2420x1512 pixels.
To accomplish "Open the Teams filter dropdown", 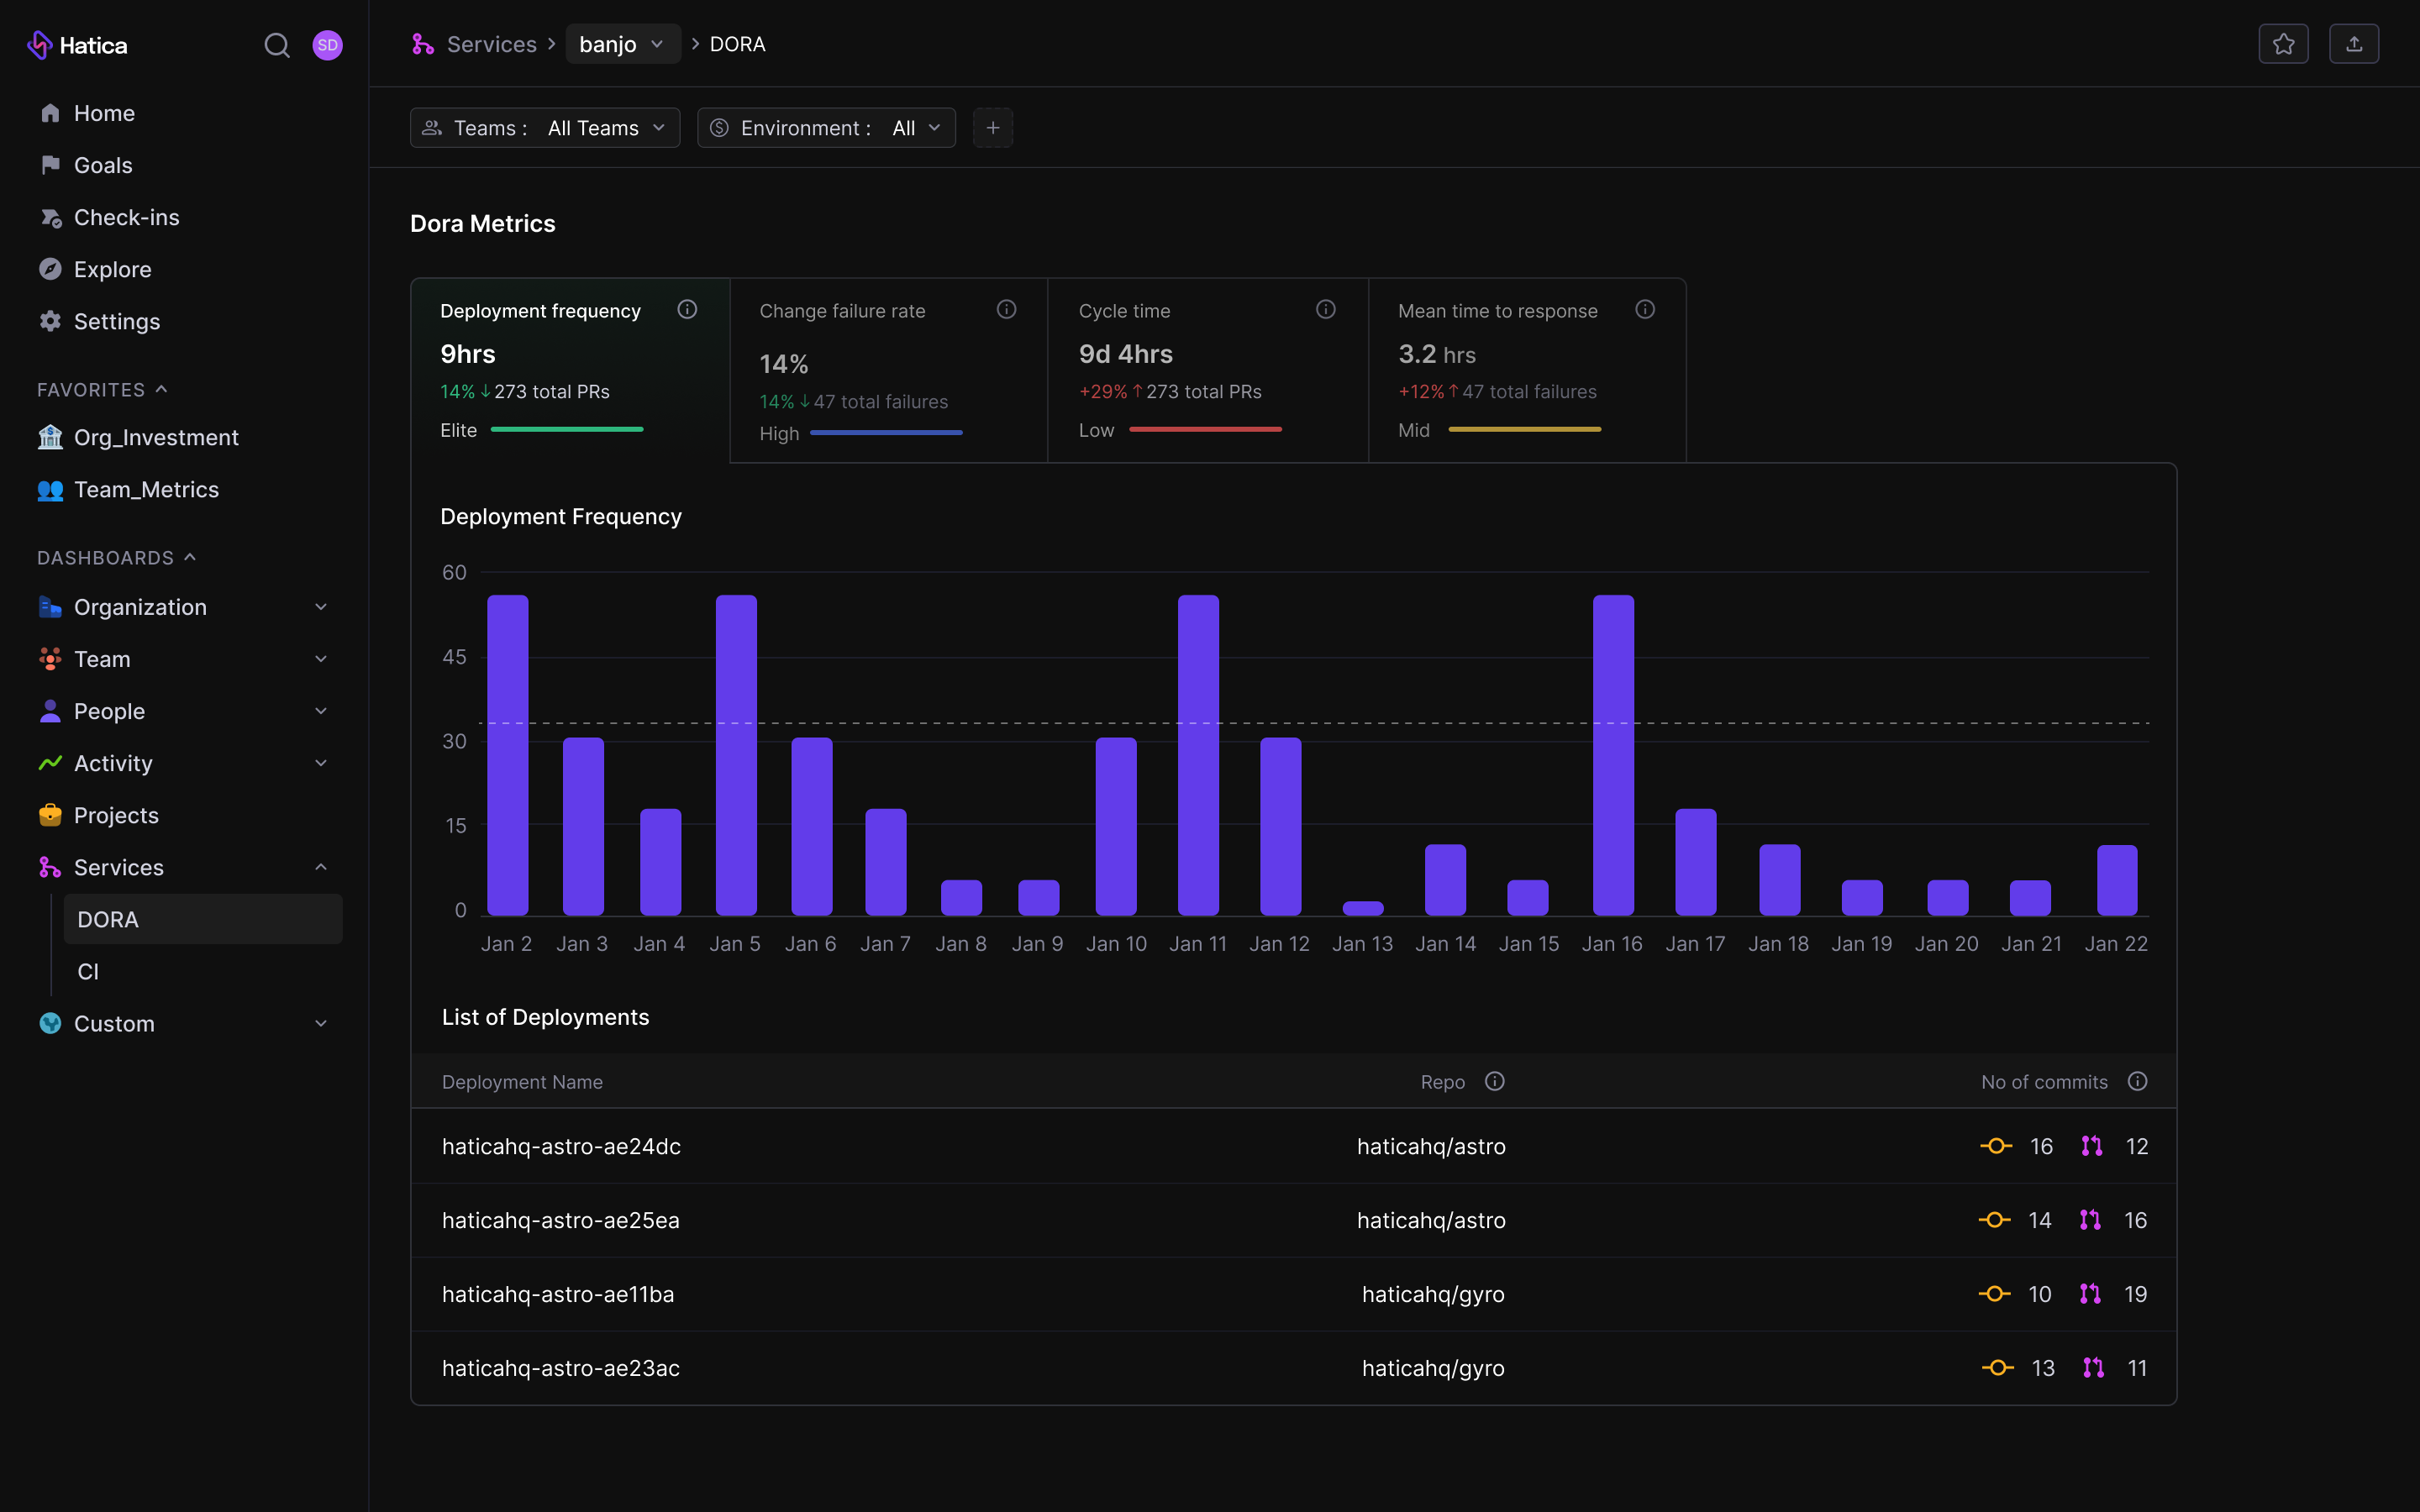I will pos(545,128).
